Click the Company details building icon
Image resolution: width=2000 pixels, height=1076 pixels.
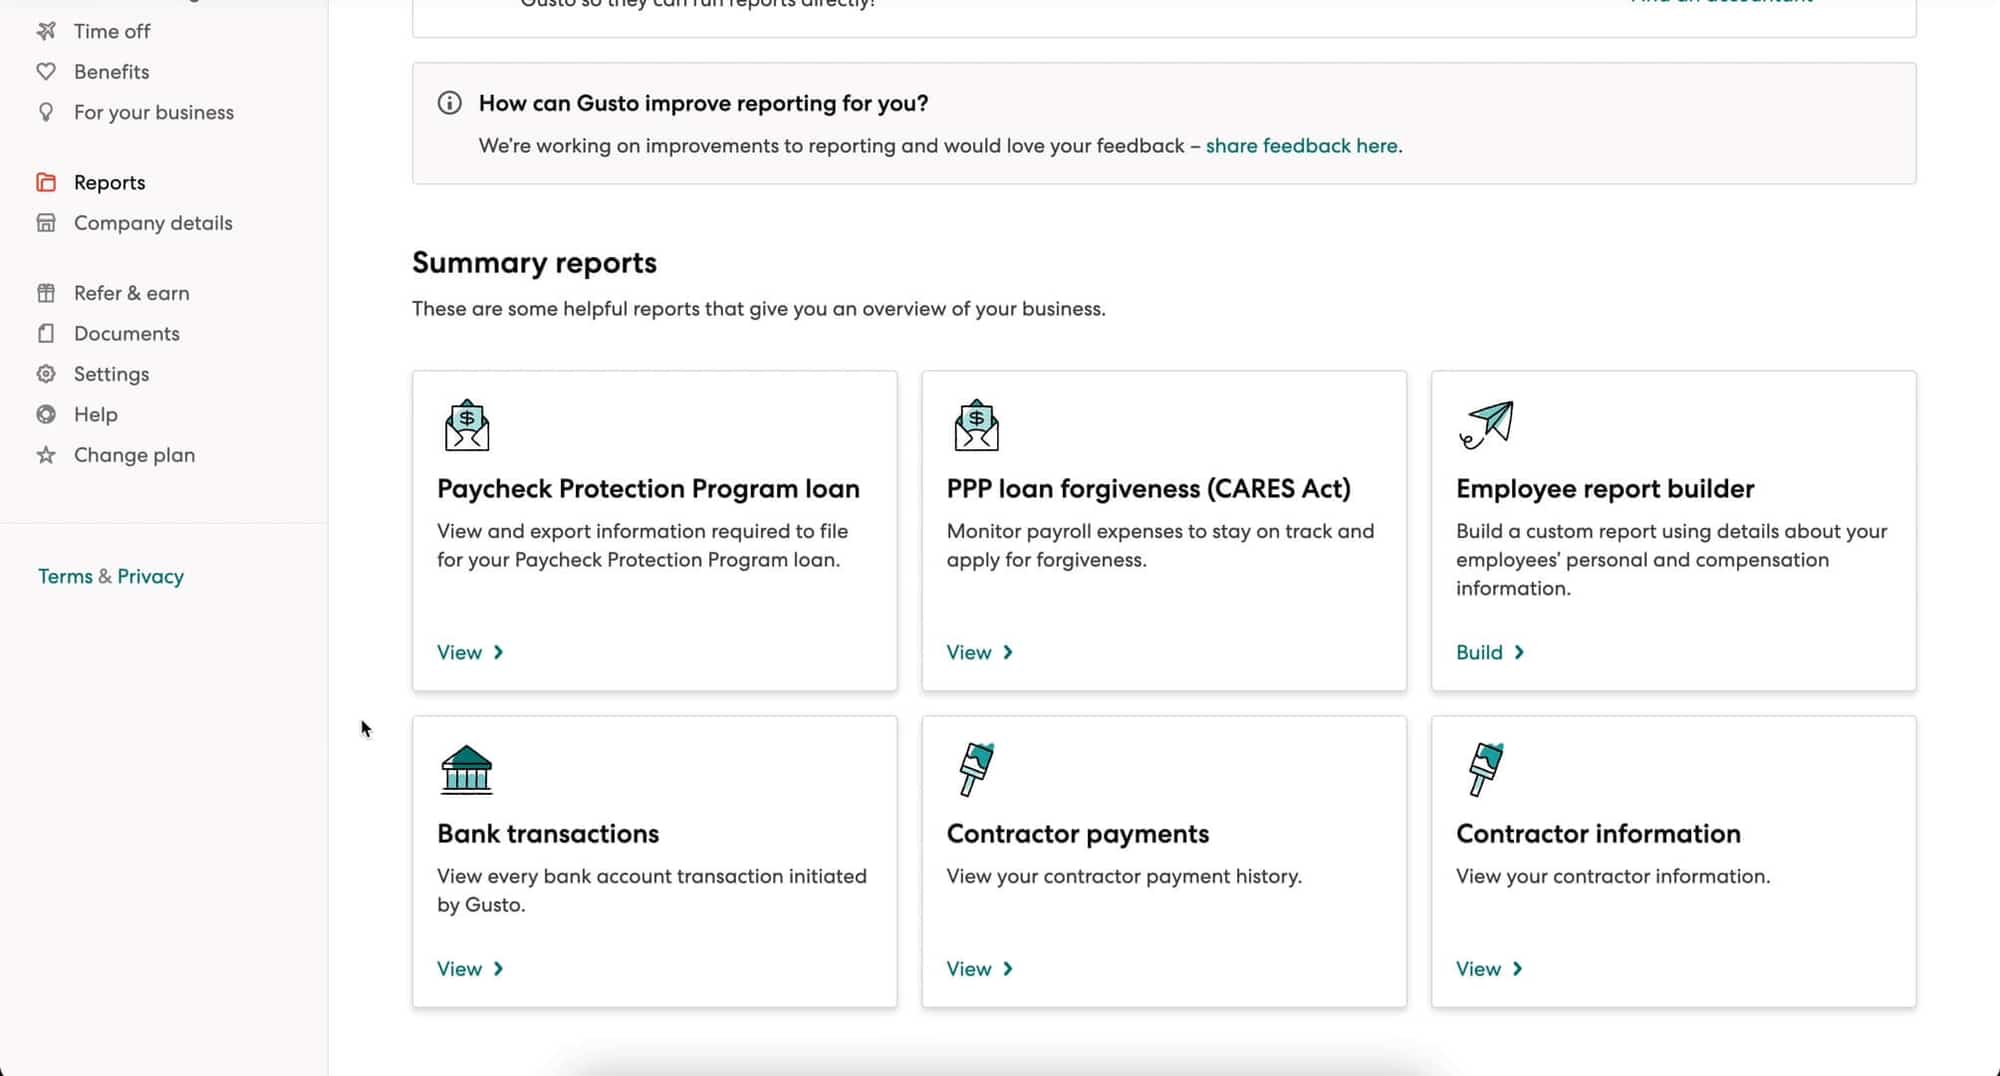(x=47, y=222)
